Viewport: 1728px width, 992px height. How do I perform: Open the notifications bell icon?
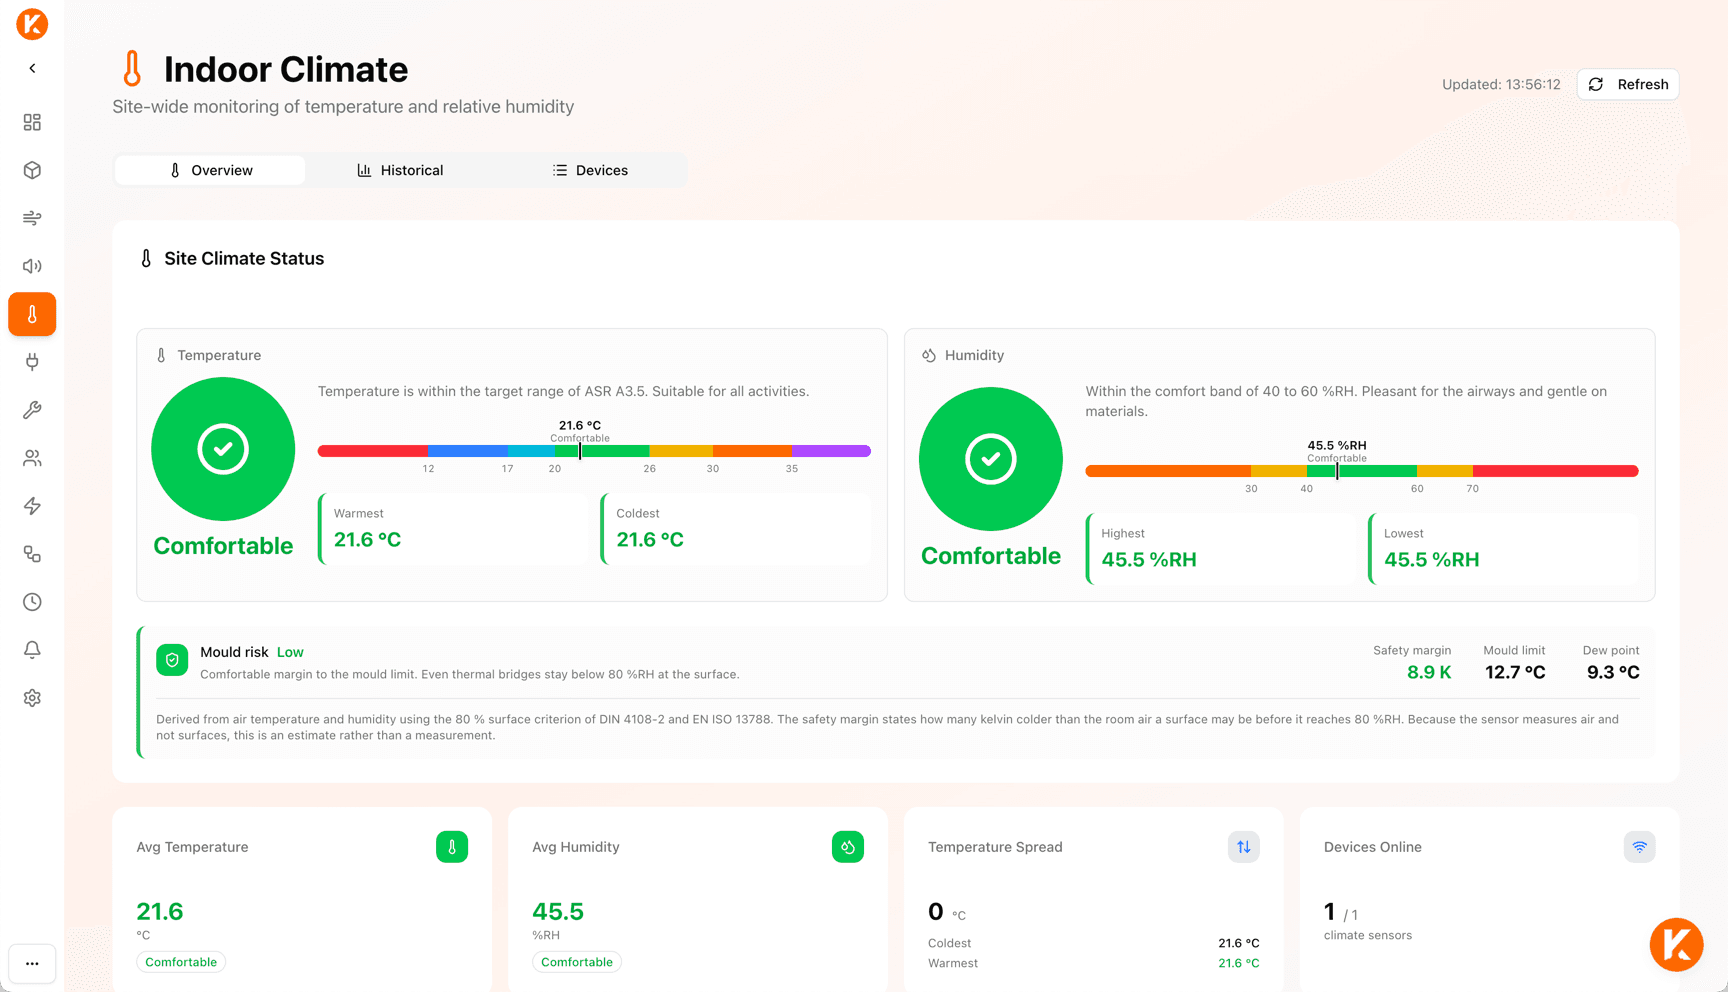(x=32, y=650)
